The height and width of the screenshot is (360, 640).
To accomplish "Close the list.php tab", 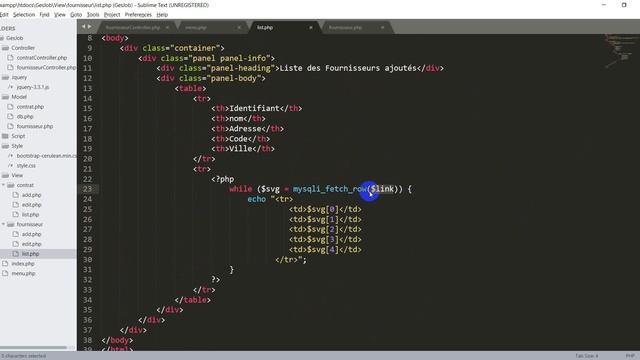I will click(x=311, y=27).
